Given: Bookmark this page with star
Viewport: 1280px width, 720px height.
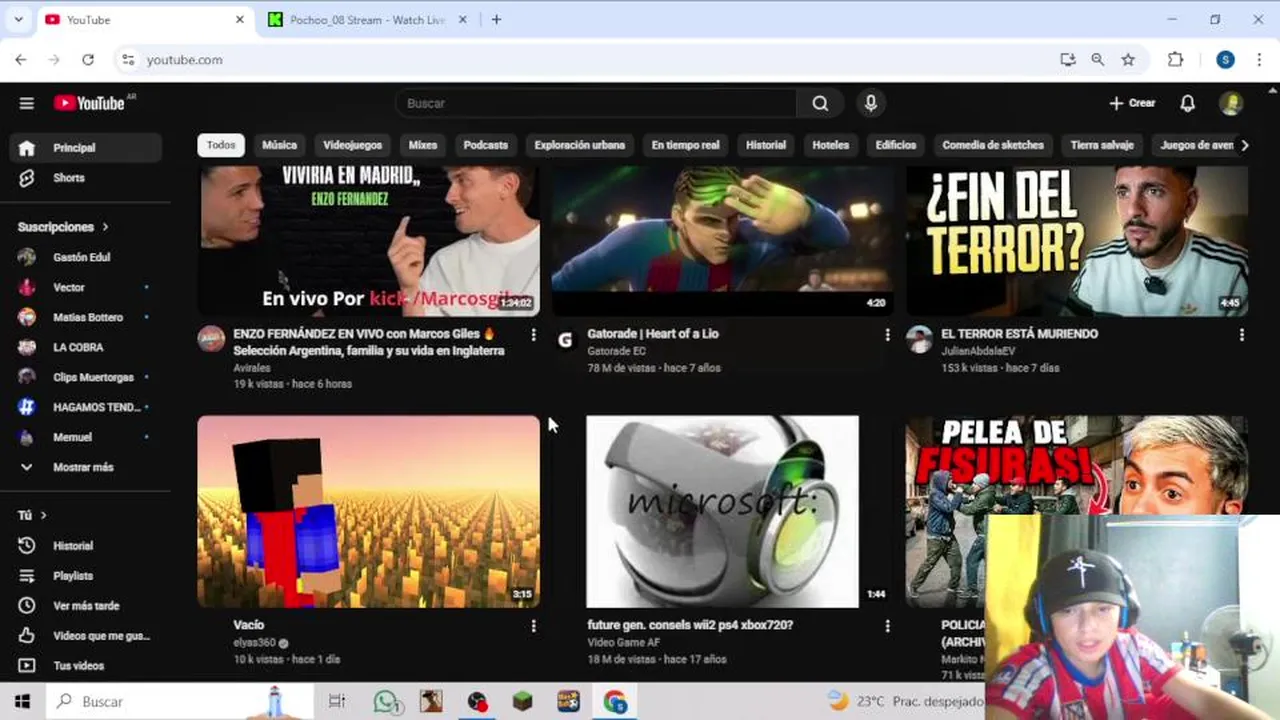Looking at the screenshot, I should (x=1128, y=60).
